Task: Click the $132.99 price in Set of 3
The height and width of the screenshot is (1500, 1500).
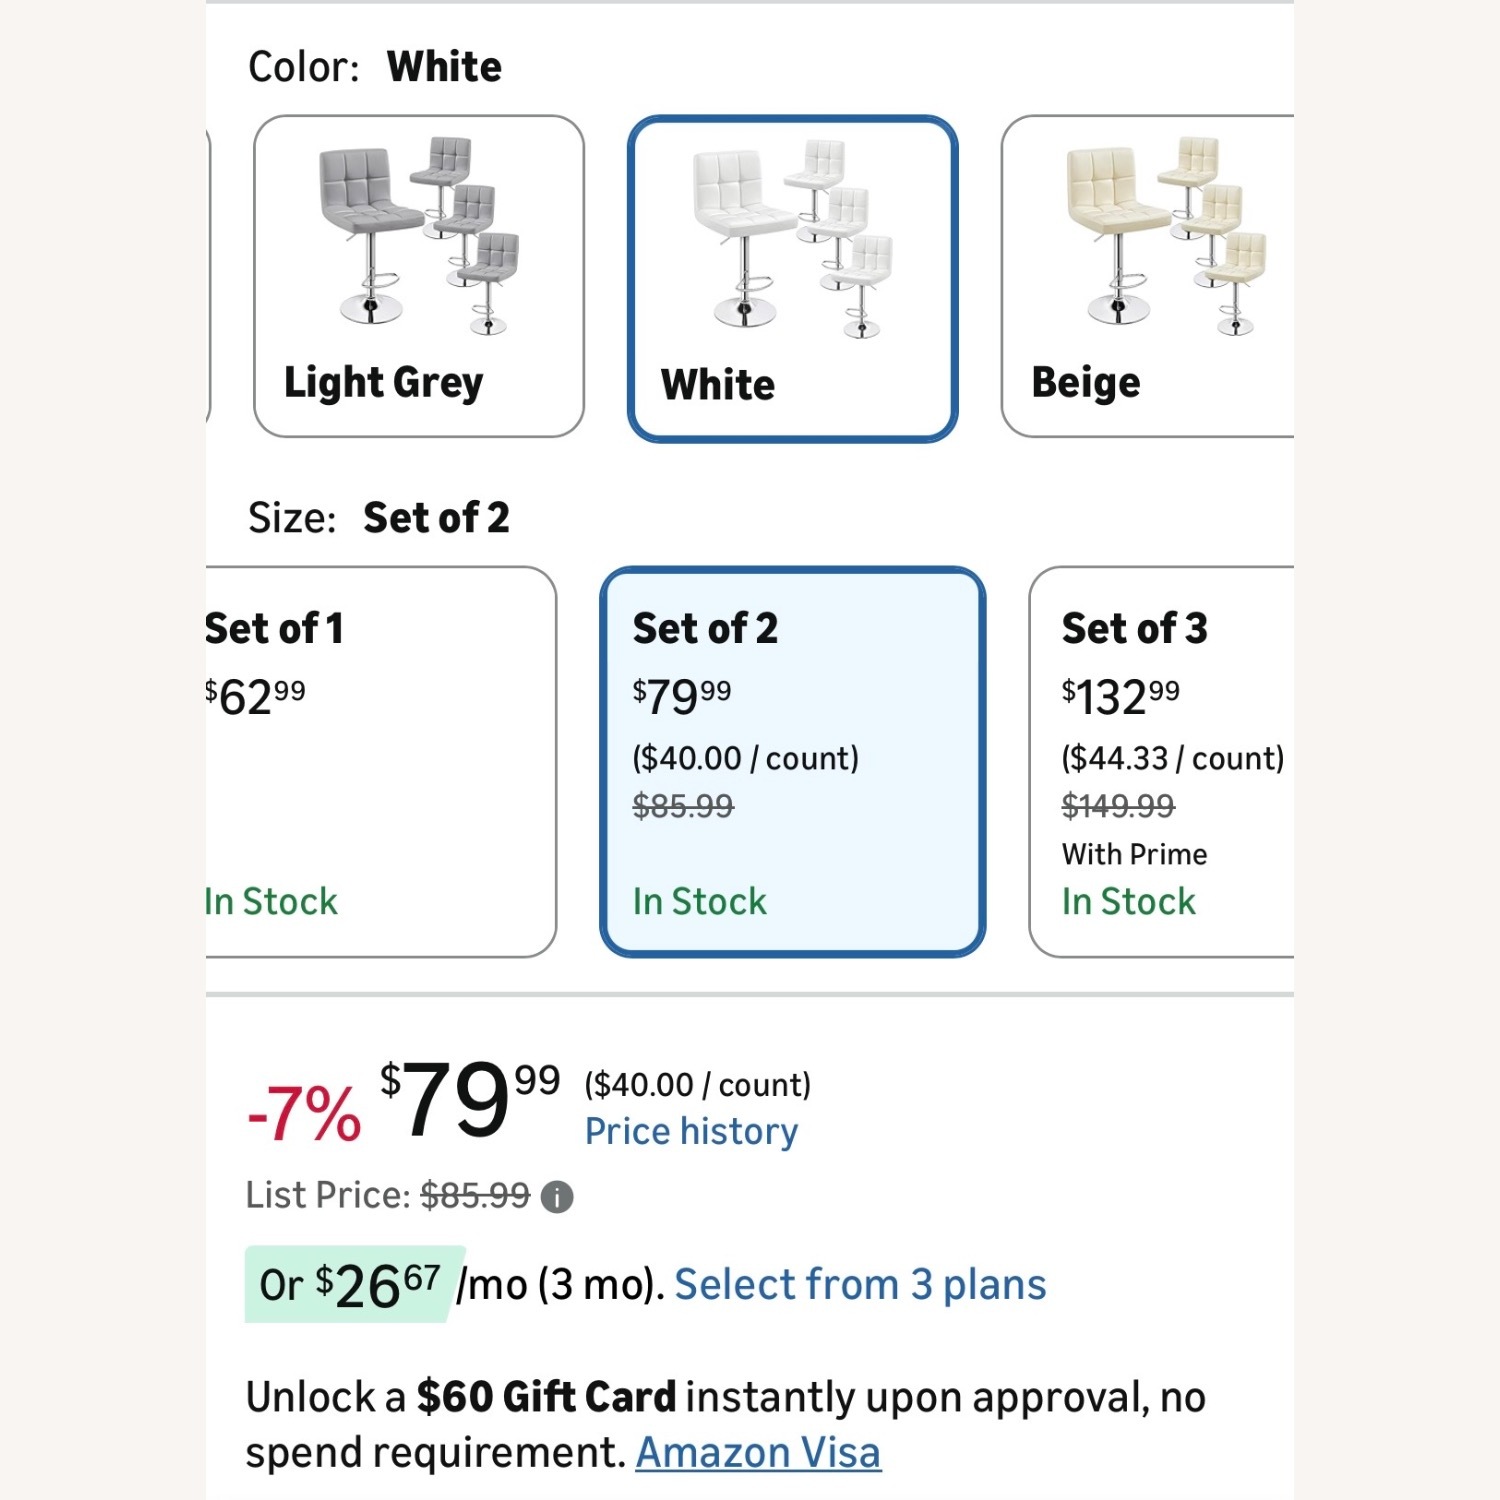Action: pos(1120,696)
